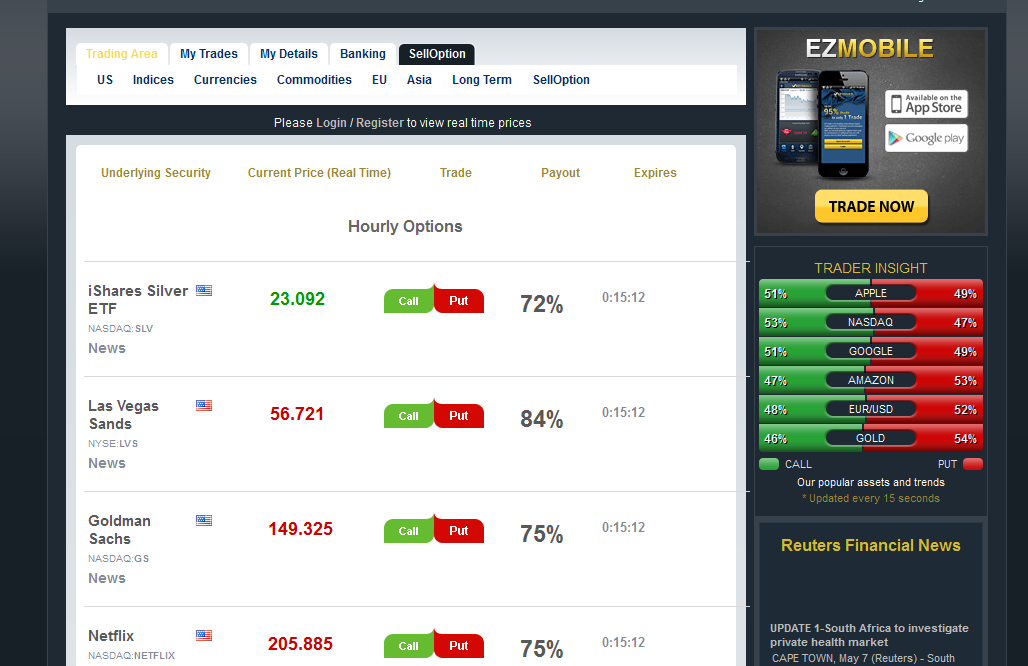Click the Nasdaq sentiment bar
Image resolution: width=1028 pixels, height=666 pixels.
(871, 322)
